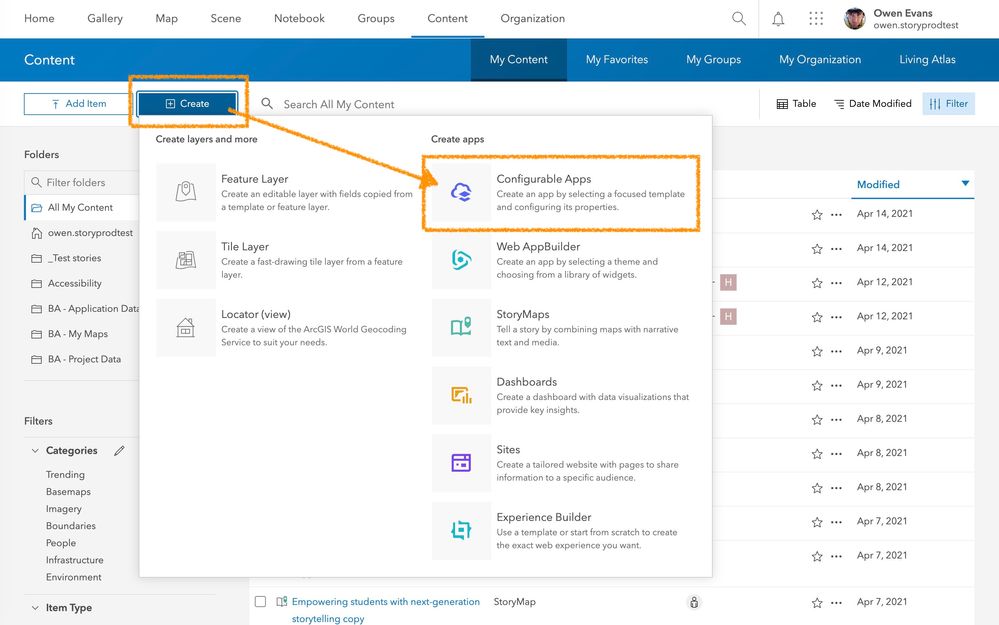Open the Map viewer
The width and height of the screenshot is (999, 625).
point(166,18)
